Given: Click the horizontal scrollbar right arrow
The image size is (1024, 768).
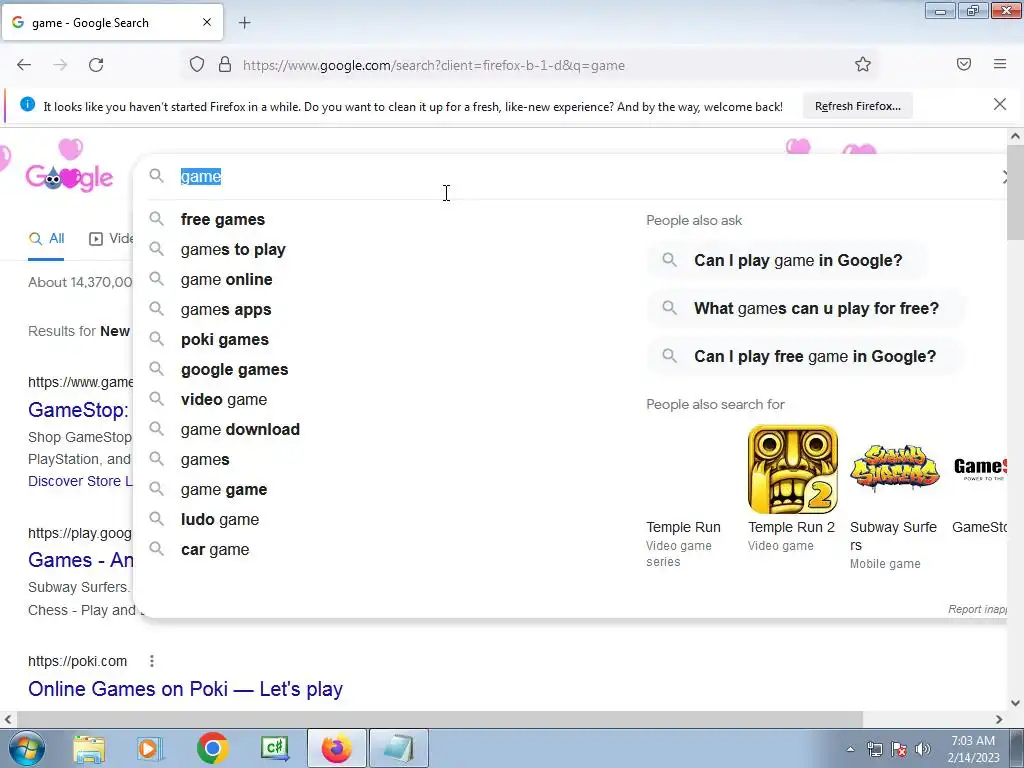Looking at the screenshot, I should tap(999, 719).
